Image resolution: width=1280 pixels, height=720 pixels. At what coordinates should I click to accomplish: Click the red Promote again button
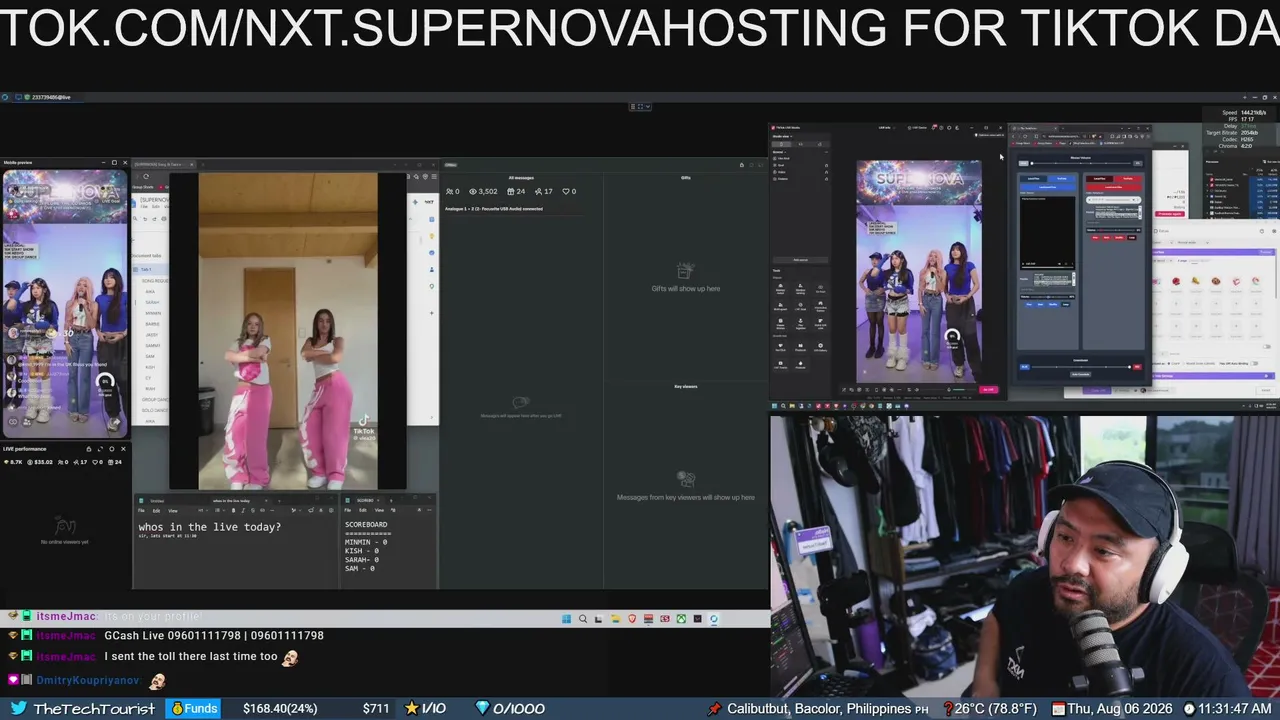tap(1169, 214)
